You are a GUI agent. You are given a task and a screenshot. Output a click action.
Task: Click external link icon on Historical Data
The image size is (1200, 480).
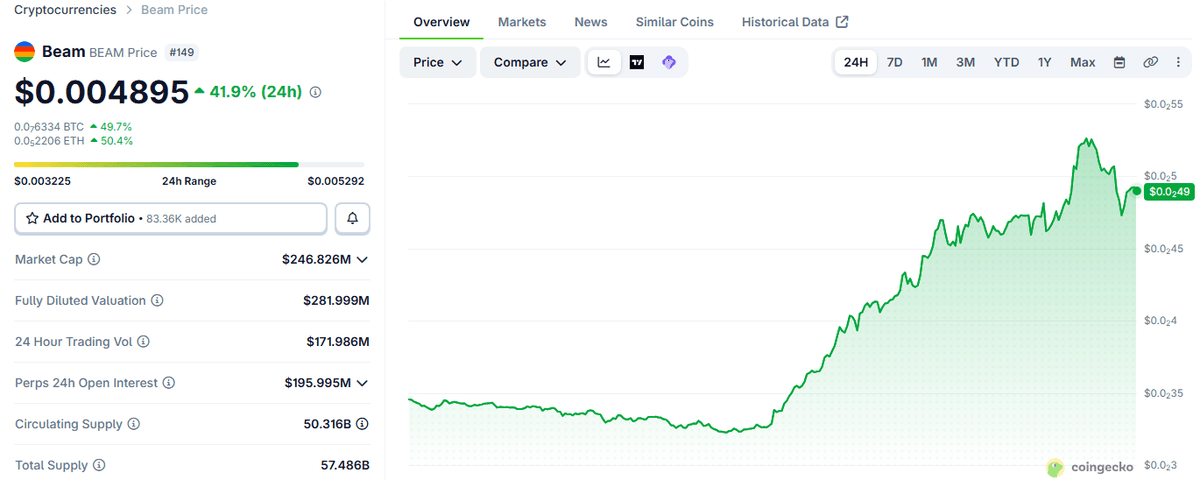[842, 22]
